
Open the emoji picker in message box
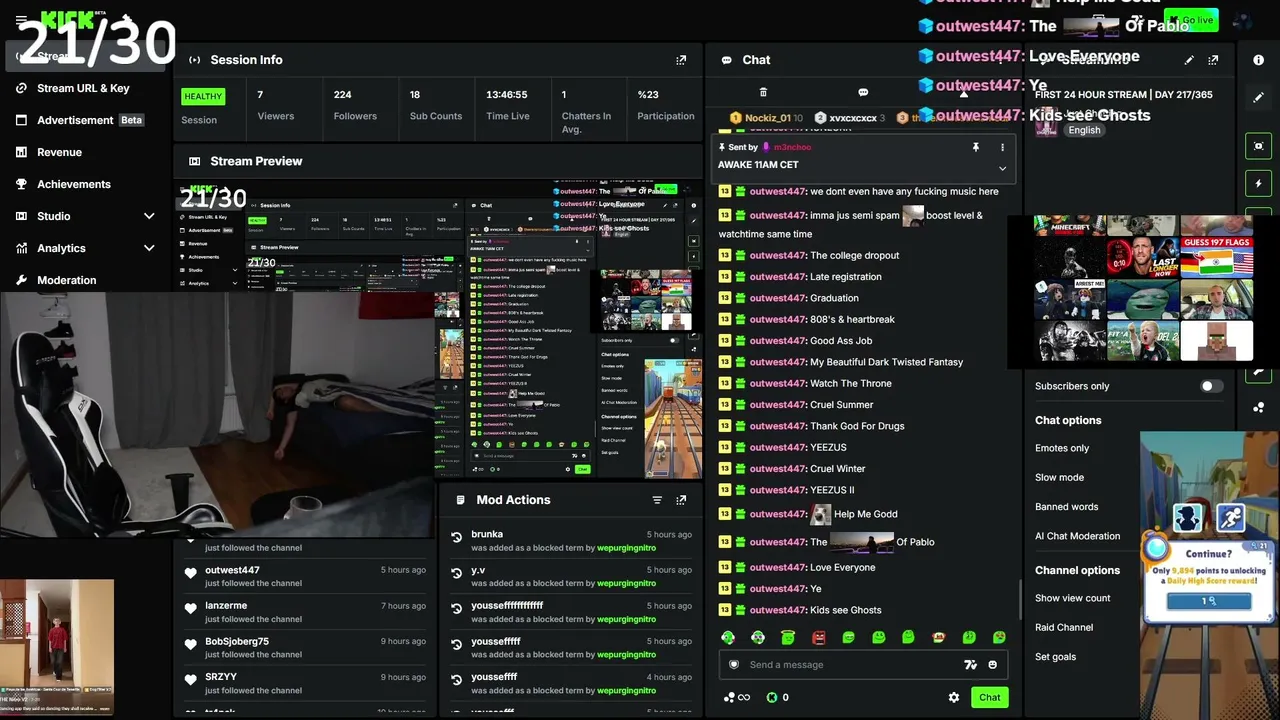click(x=993, y=665)
